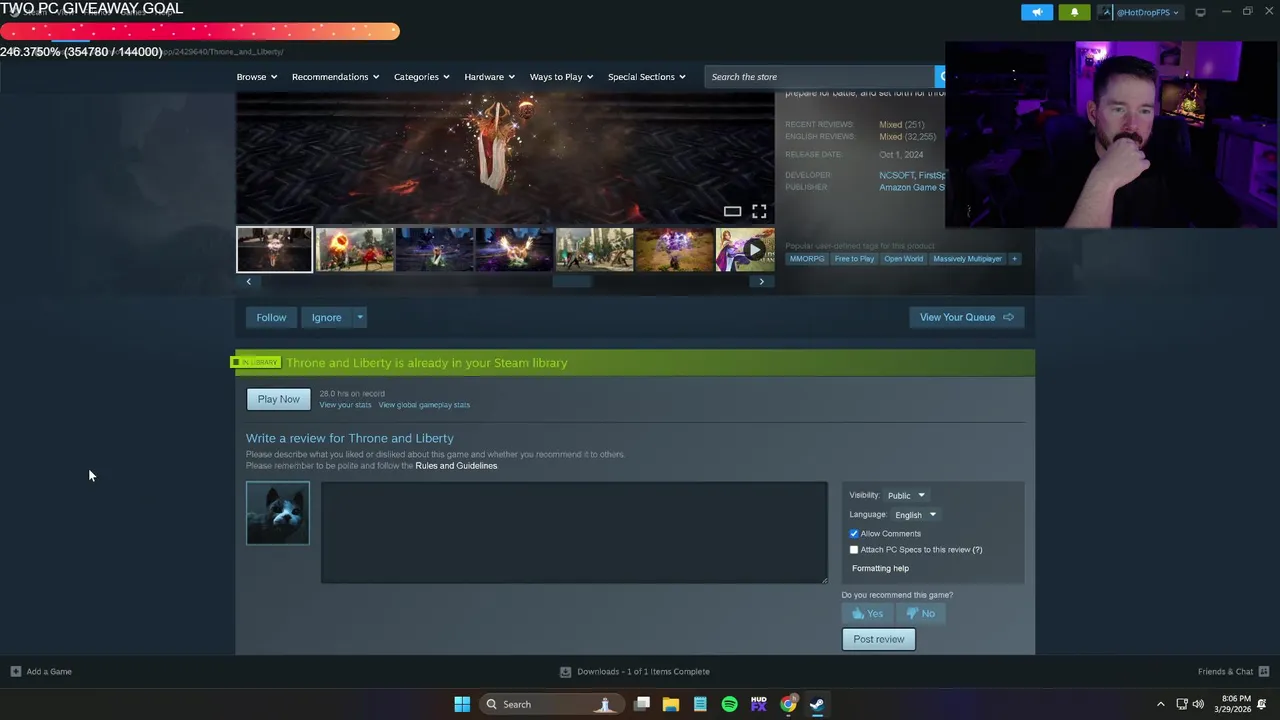1280x720 pixels.
Task: Open Spotify from the taskbar
Action: click(729, 704)
